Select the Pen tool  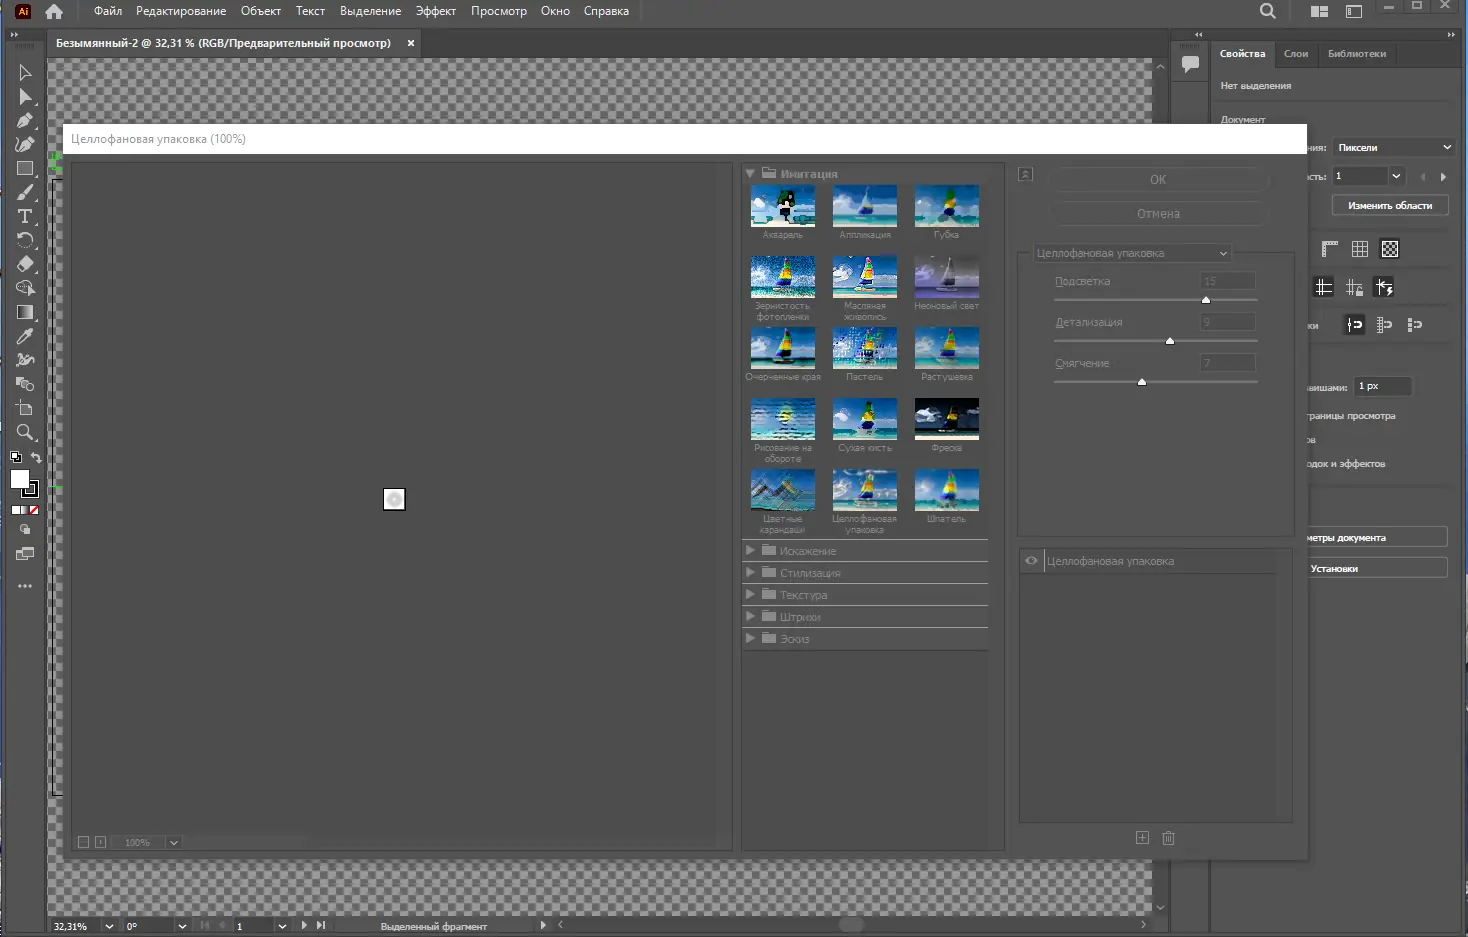point(25,121)
